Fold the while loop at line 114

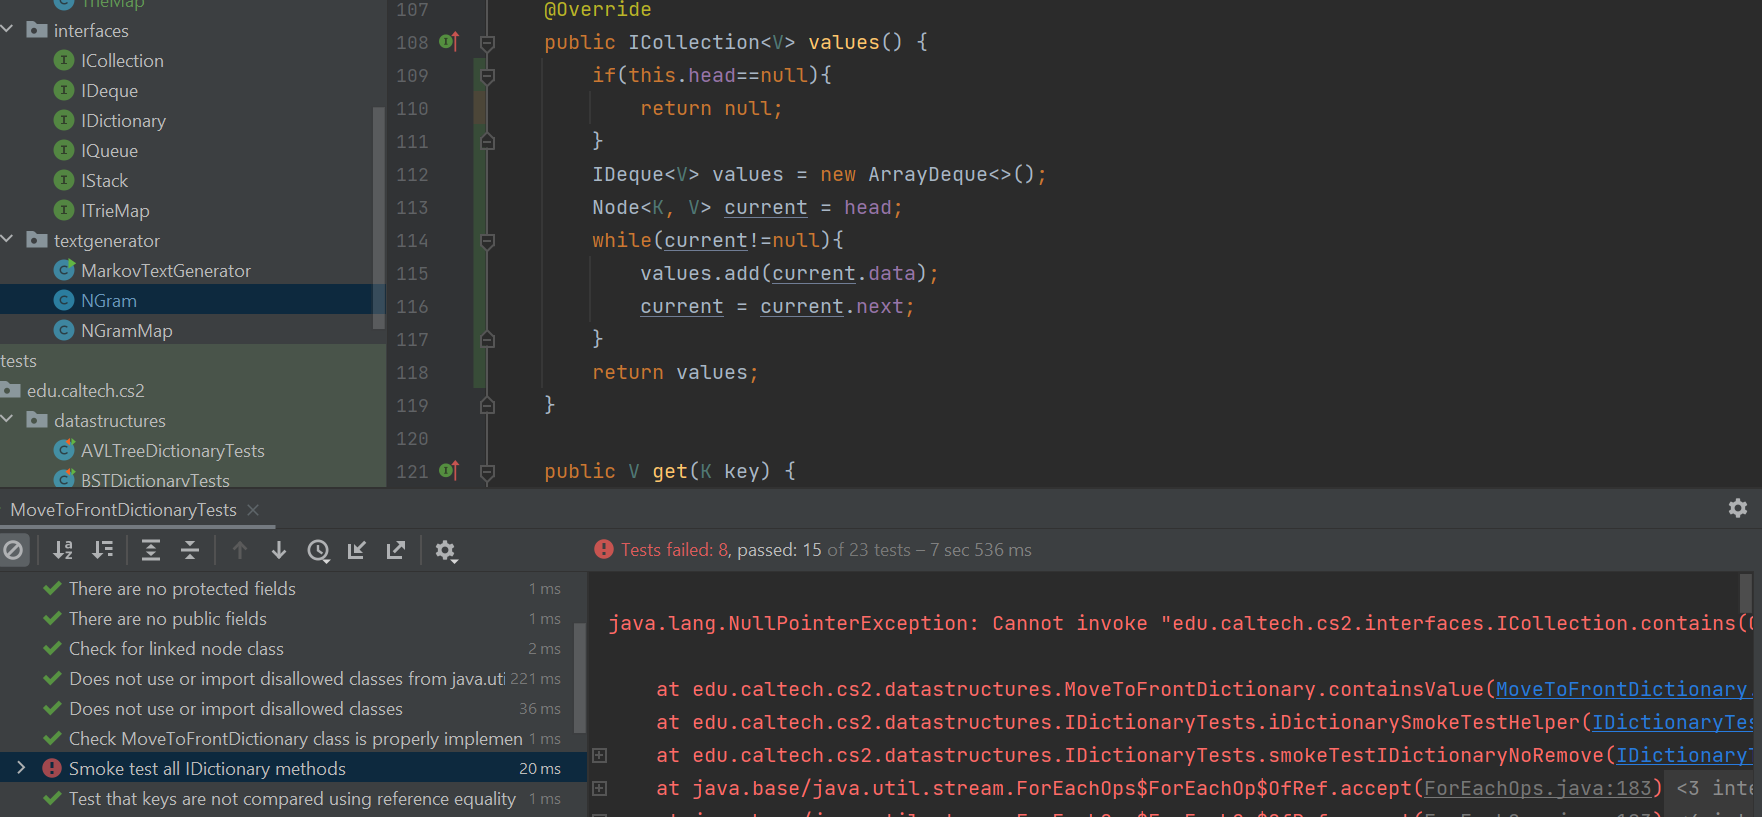coord(487,241)
